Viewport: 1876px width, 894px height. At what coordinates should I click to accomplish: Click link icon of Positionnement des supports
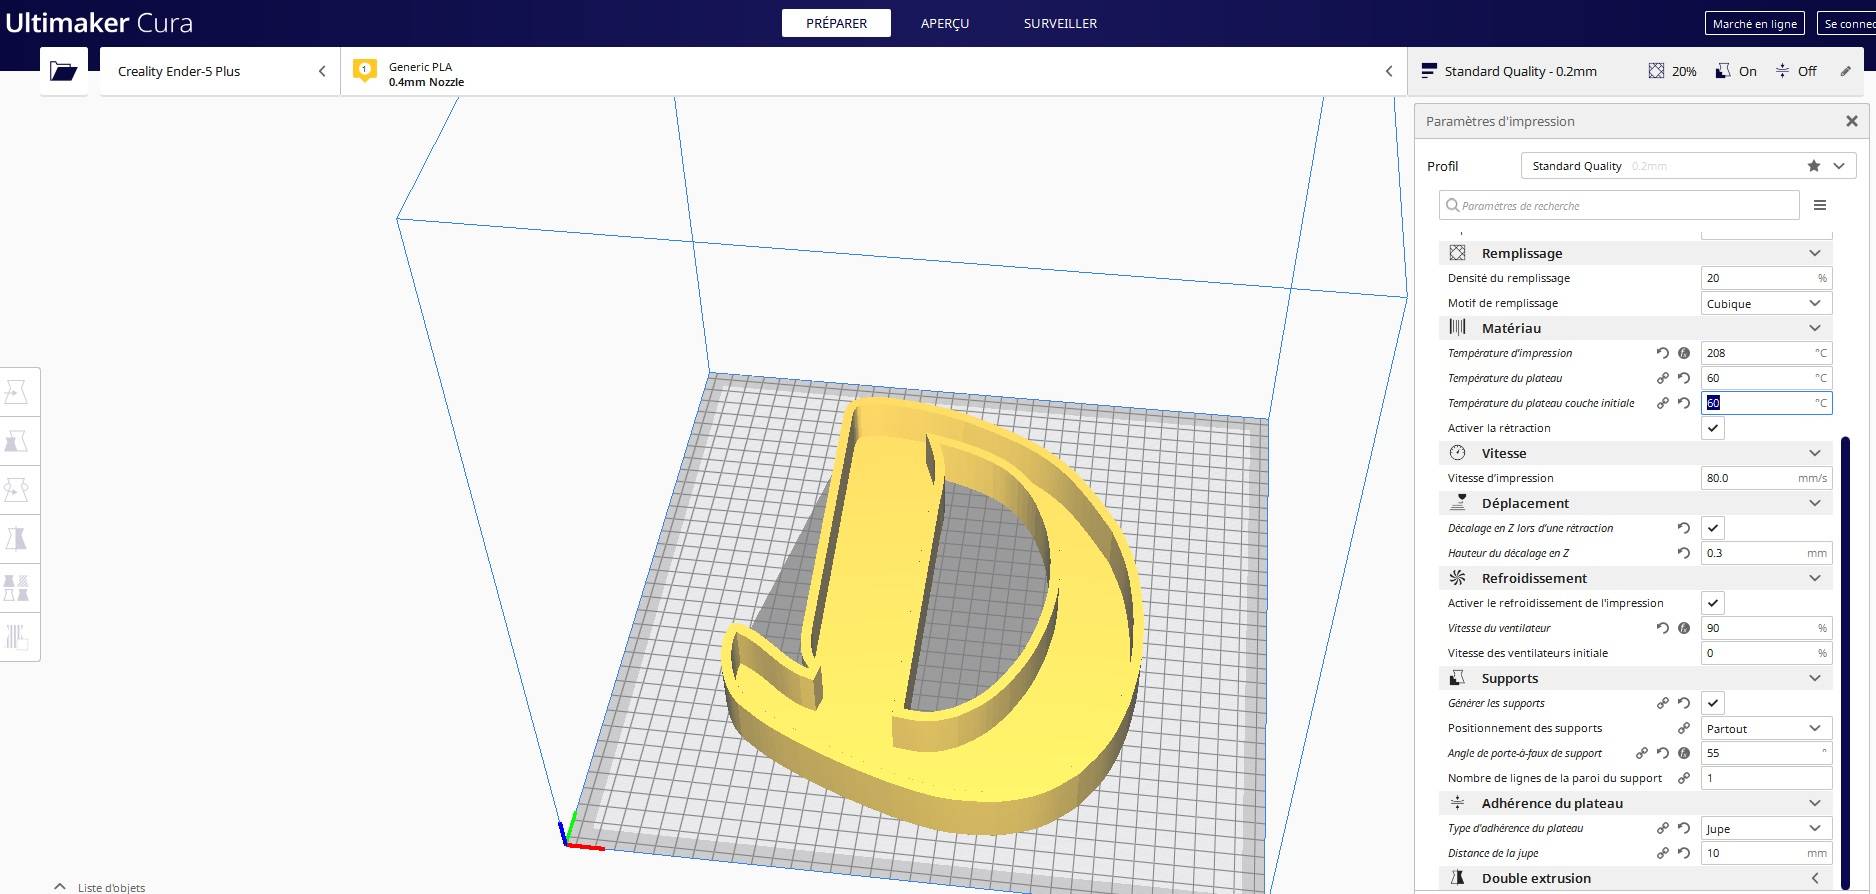click(1684, 728)
